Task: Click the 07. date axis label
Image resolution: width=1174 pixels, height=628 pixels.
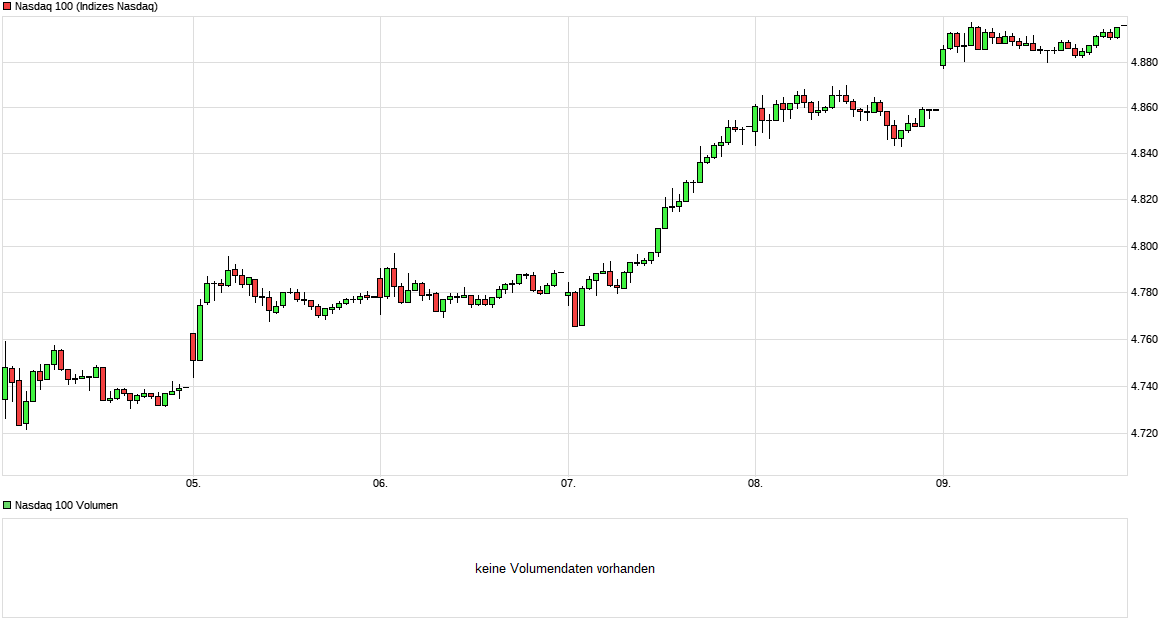Action: click(x=568, y=484)
